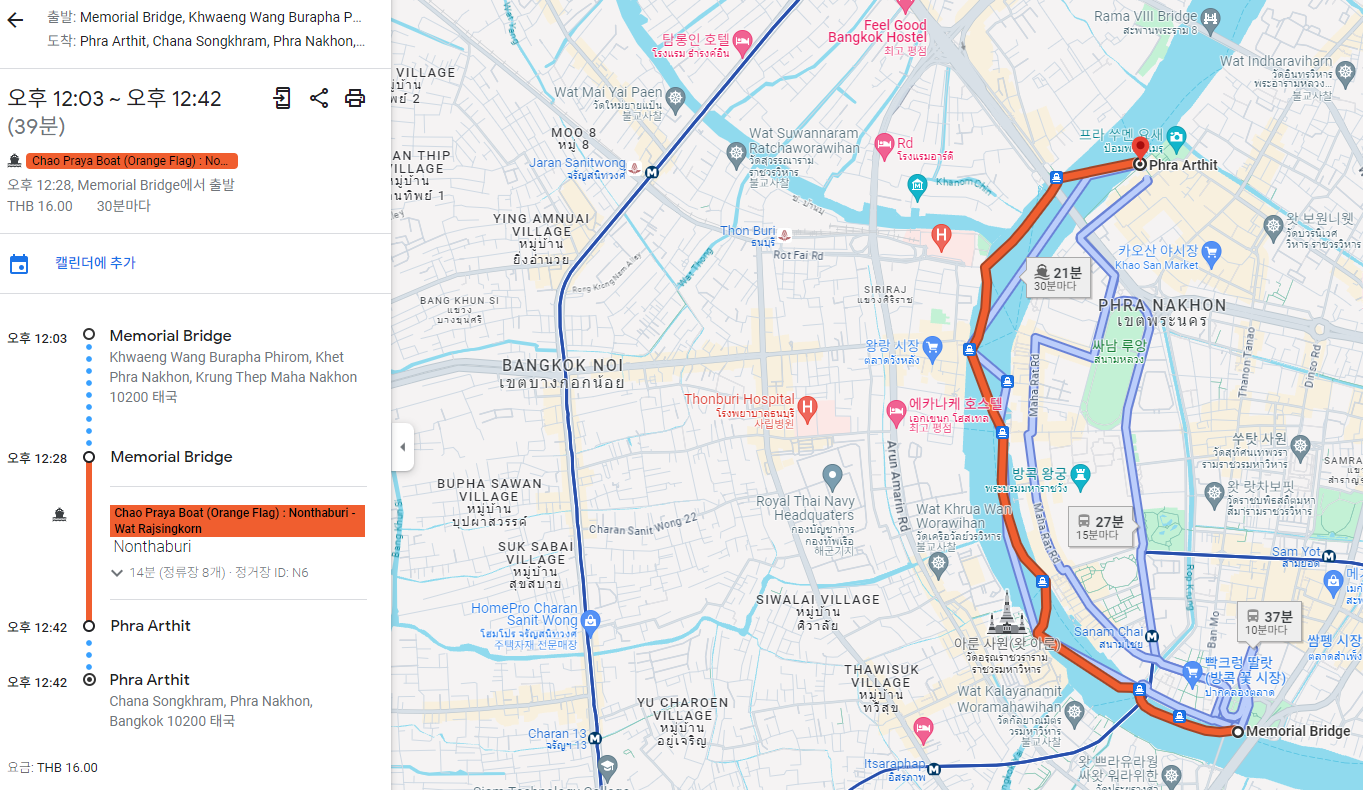Viewport: 1363px width, 790px height.
Task: Select Memorial Bridge boarding stop at 12:28
Action: pyautogui.click(x=171, y=457)
